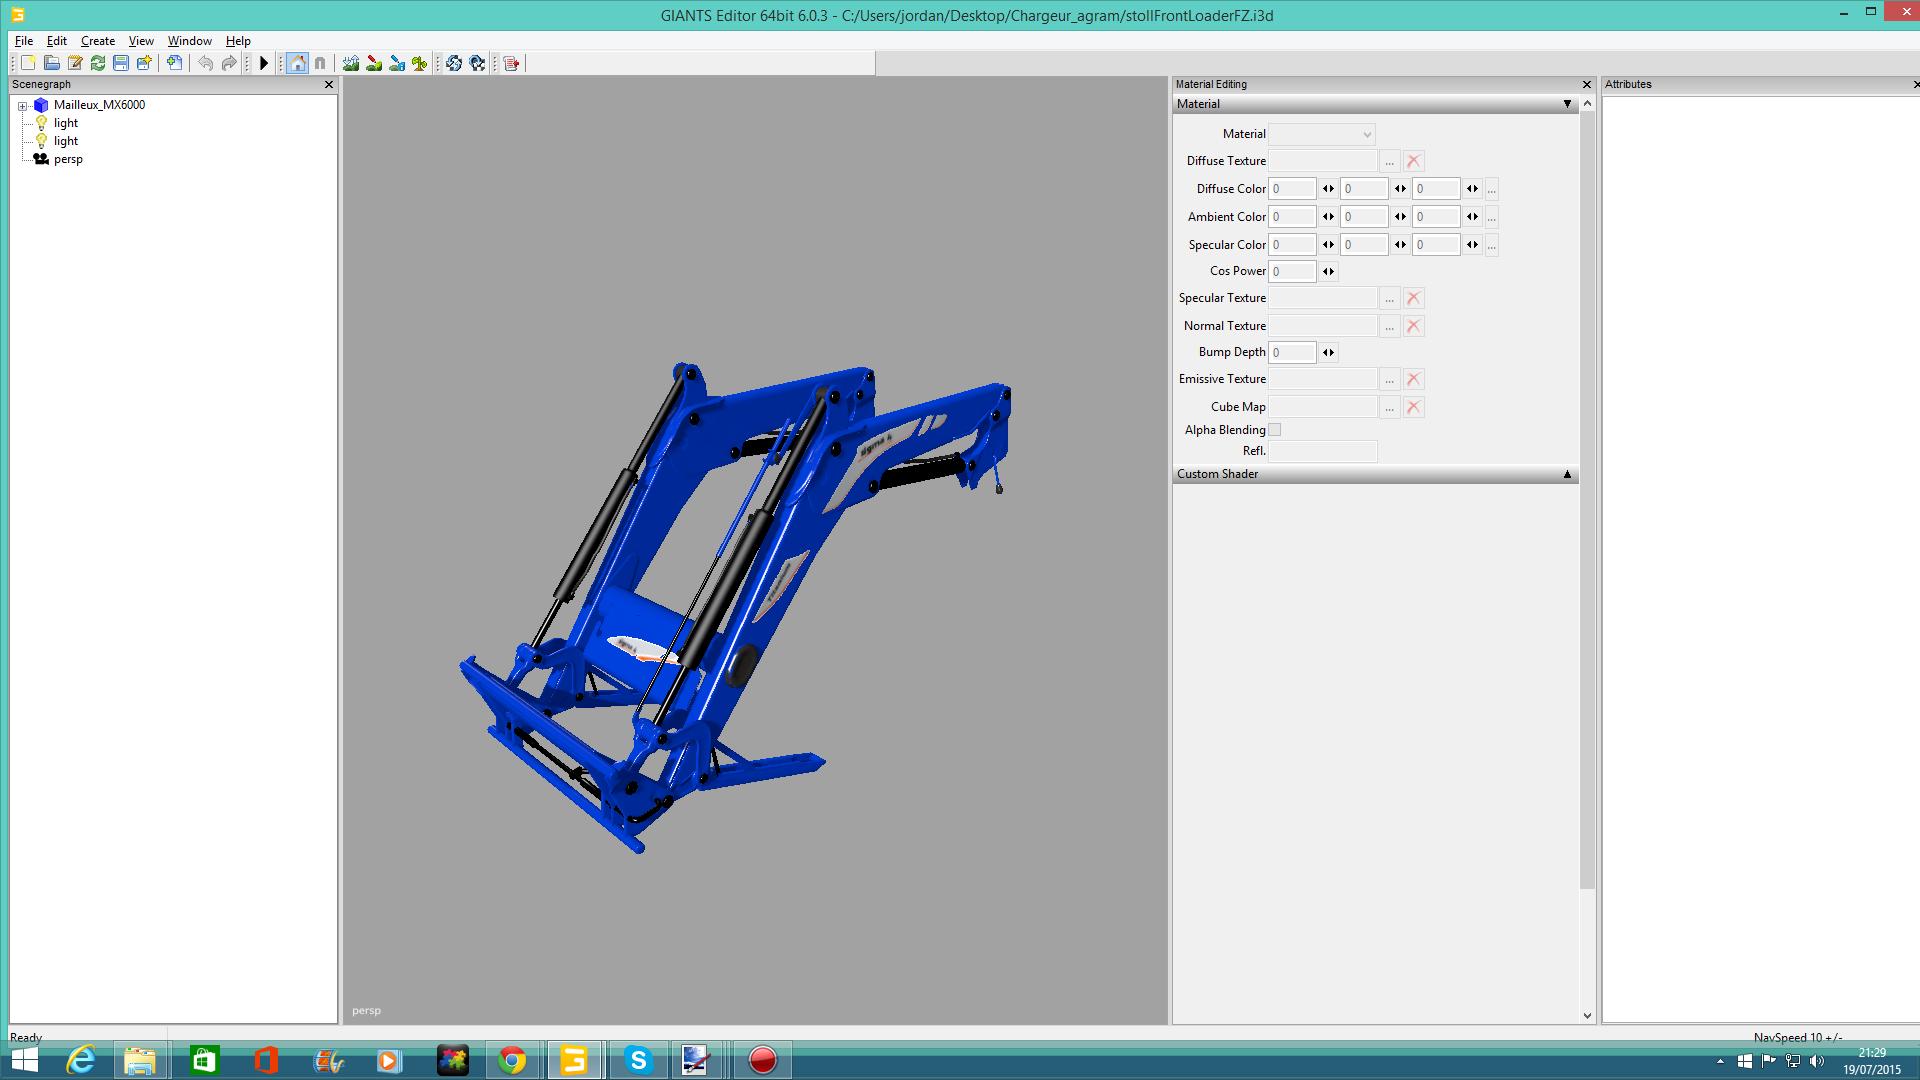1920x1080 pixels.
Task: Click the New scene toolbar icon
Action: pyautogui.click(x=28, y=63)
